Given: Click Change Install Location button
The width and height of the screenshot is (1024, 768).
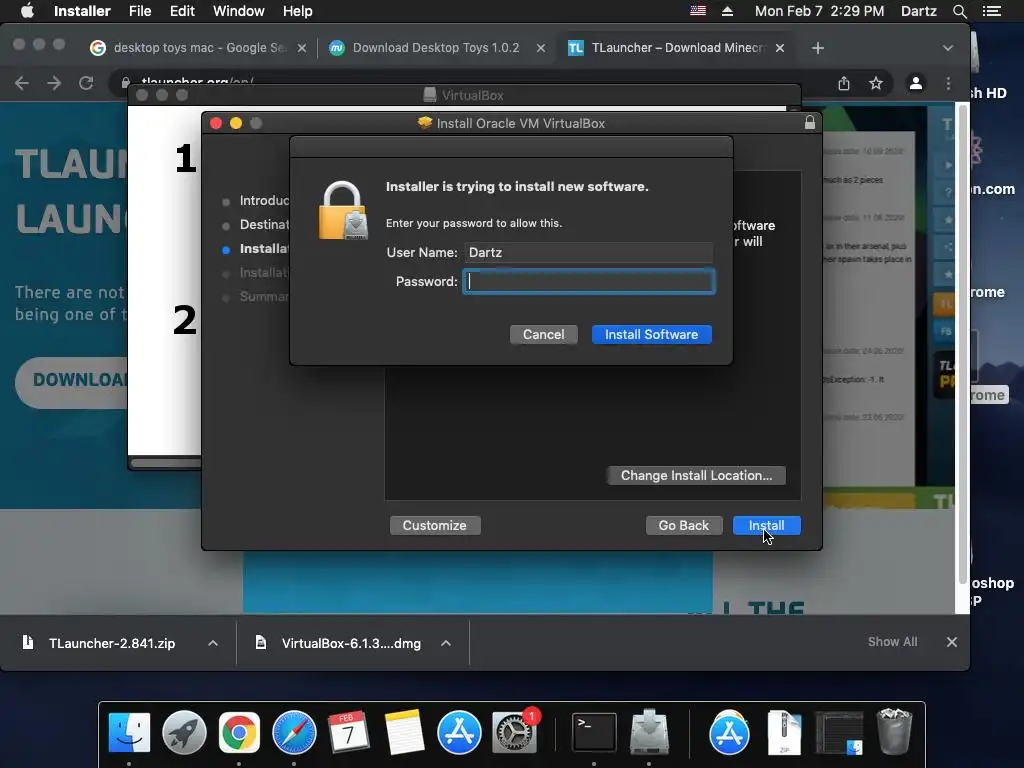Looking at the screenshot, I should coord(696,475).
